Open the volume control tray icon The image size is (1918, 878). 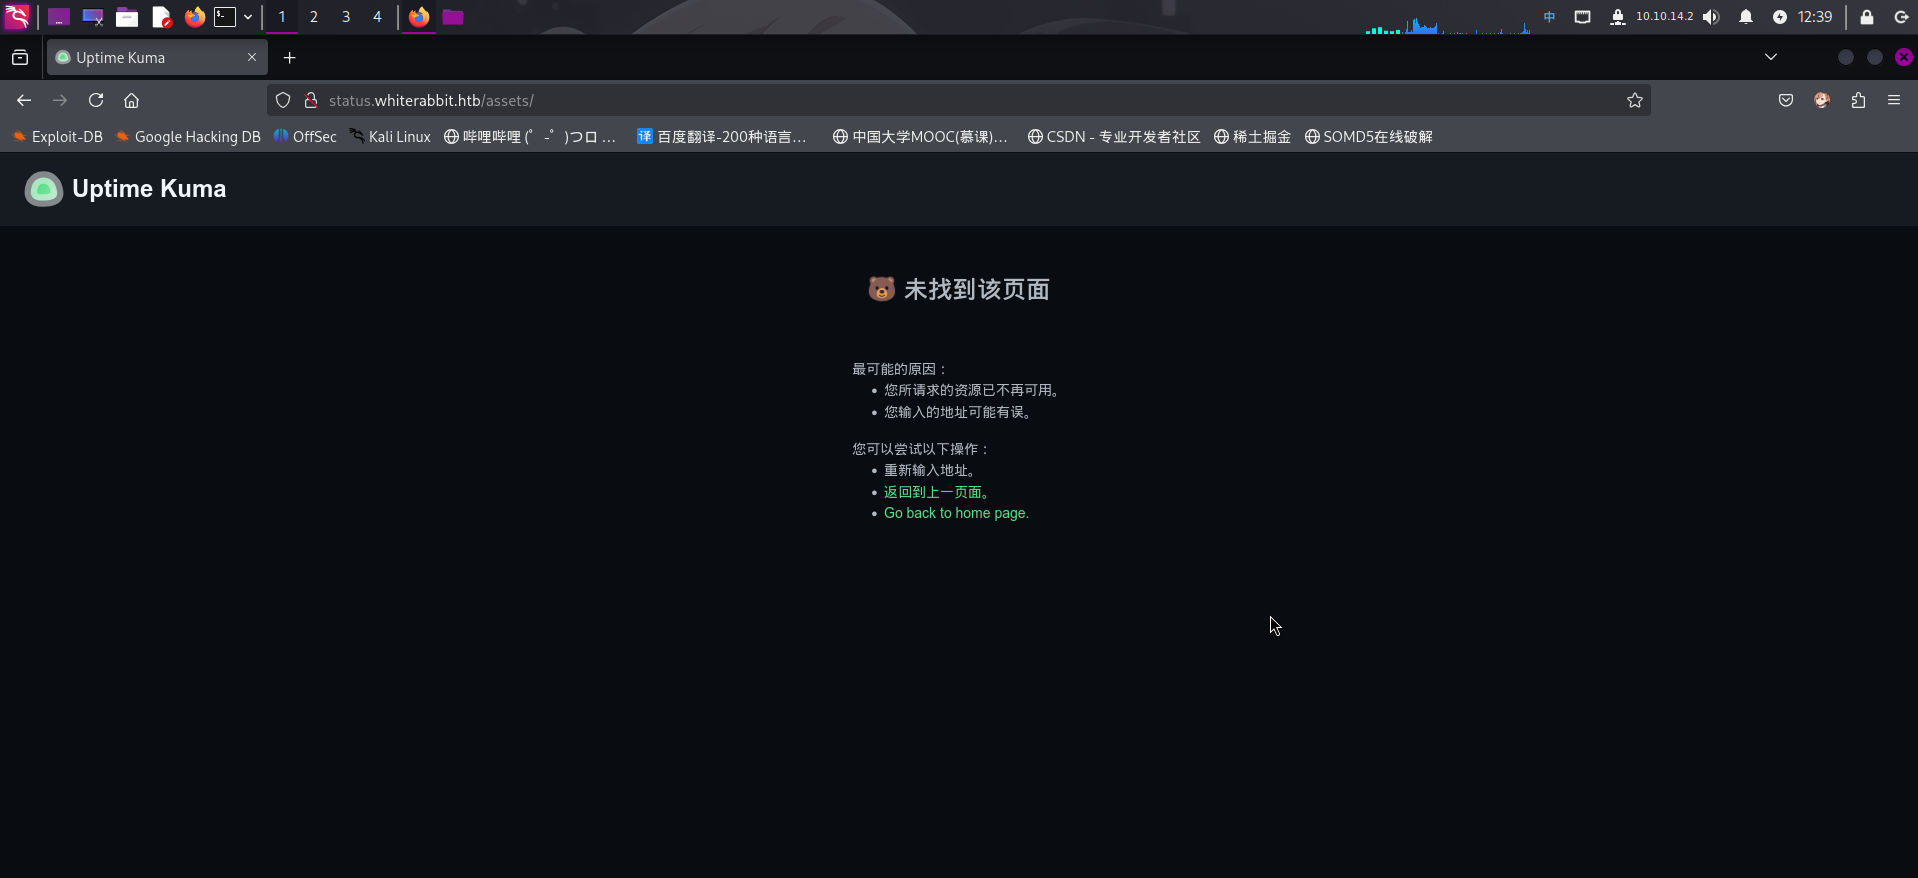coord(1711,17)
